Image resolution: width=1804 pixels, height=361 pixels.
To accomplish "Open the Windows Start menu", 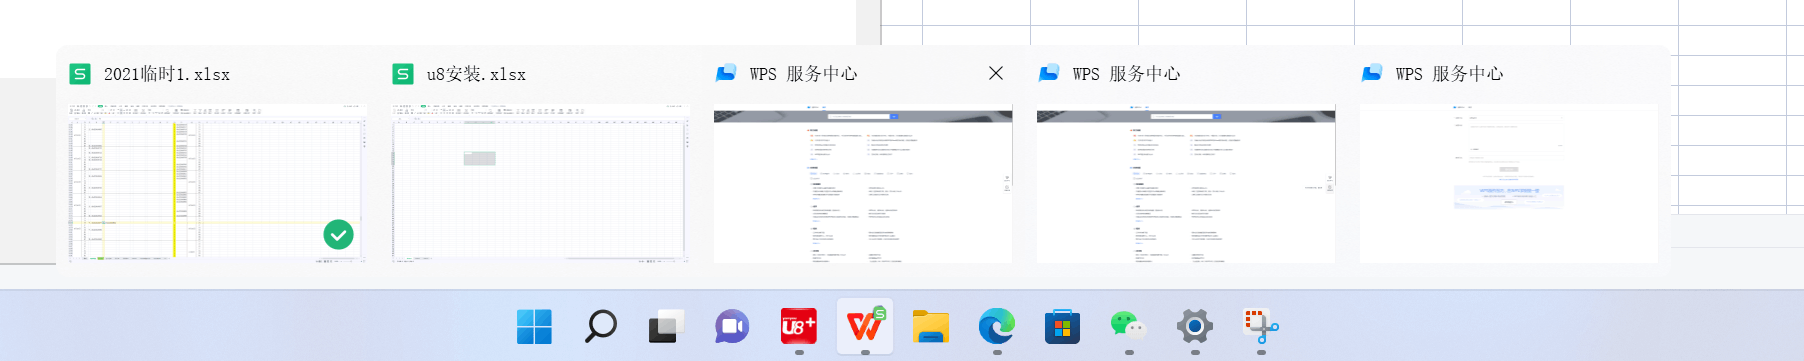I will [x=534, y=326].
